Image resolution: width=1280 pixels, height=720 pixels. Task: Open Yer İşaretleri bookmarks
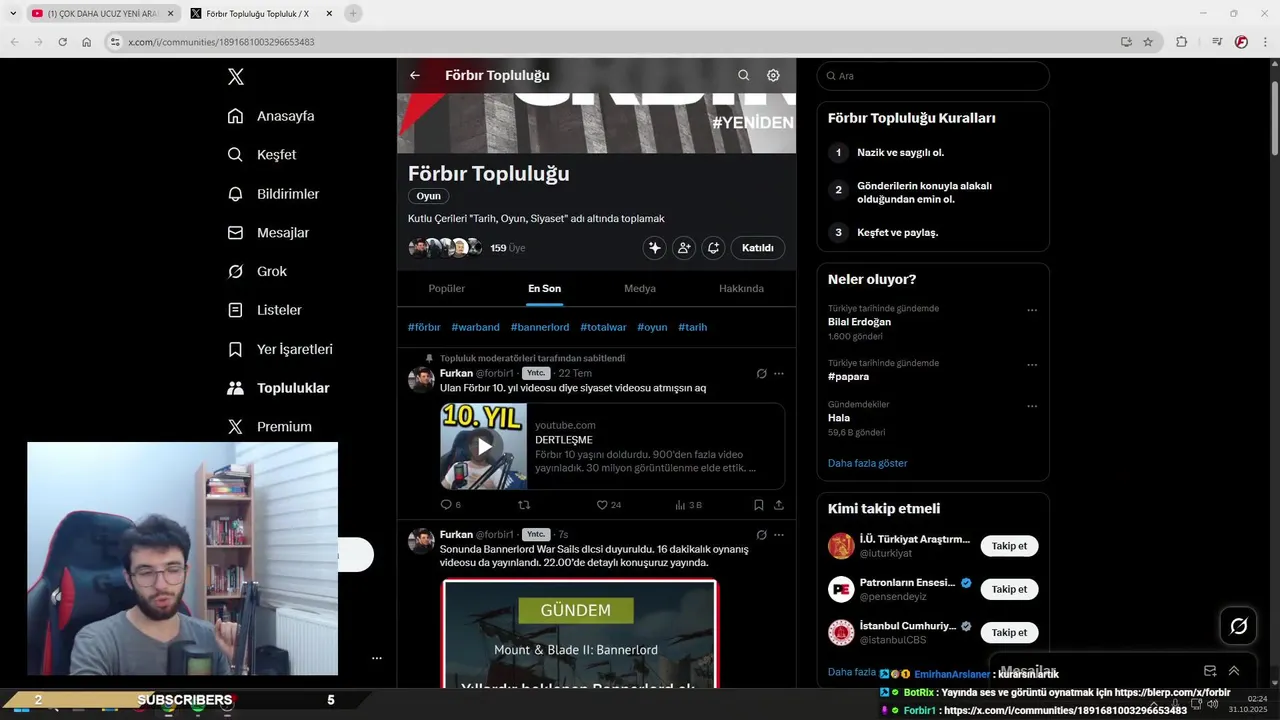pyautogui.click(x=280, y=349)
